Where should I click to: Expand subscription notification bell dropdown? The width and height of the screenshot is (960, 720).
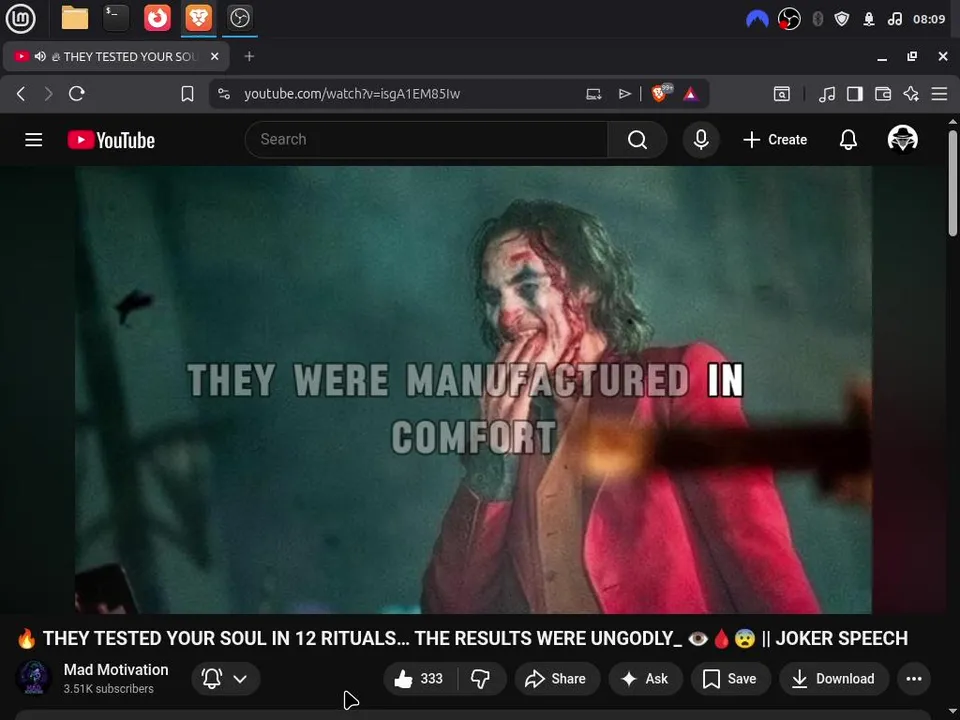pyautogui.click(x=226, y=678)
